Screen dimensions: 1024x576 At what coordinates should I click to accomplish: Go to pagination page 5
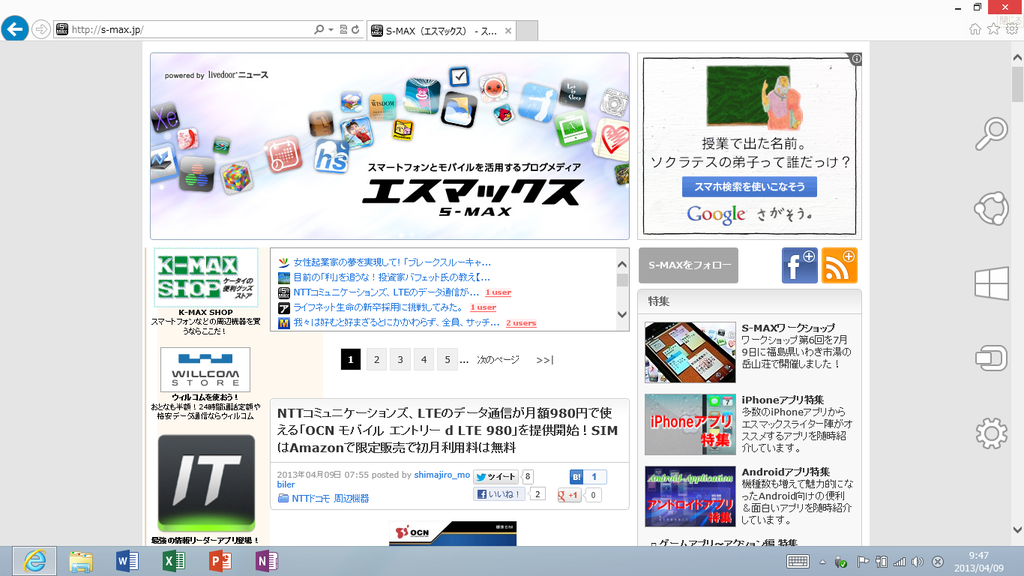(447, 359)
